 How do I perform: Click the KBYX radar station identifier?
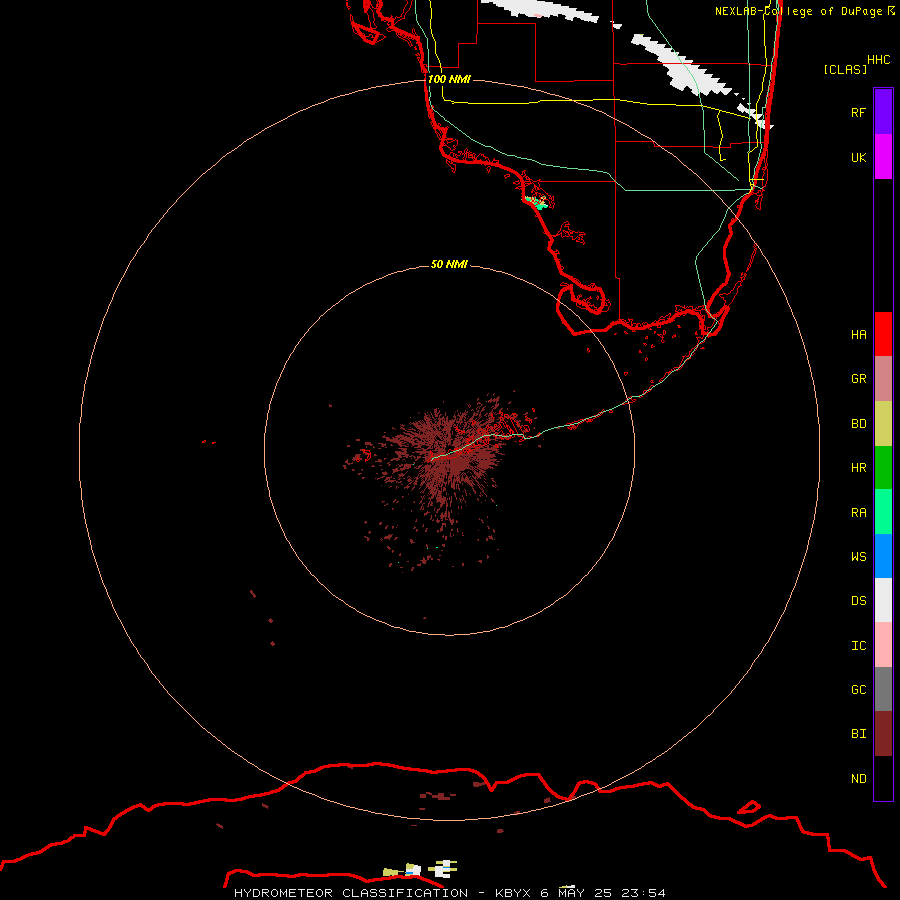pos(513,893)
